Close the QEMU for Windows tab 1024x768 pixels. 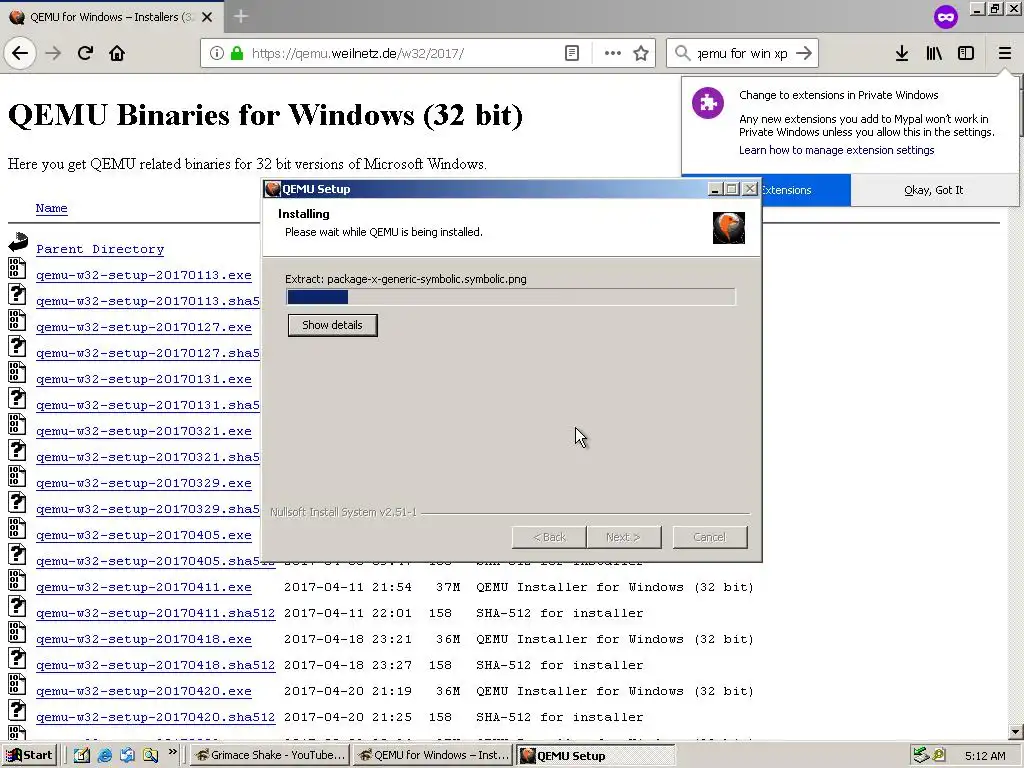pyautogui.click(x=207, y=17)
